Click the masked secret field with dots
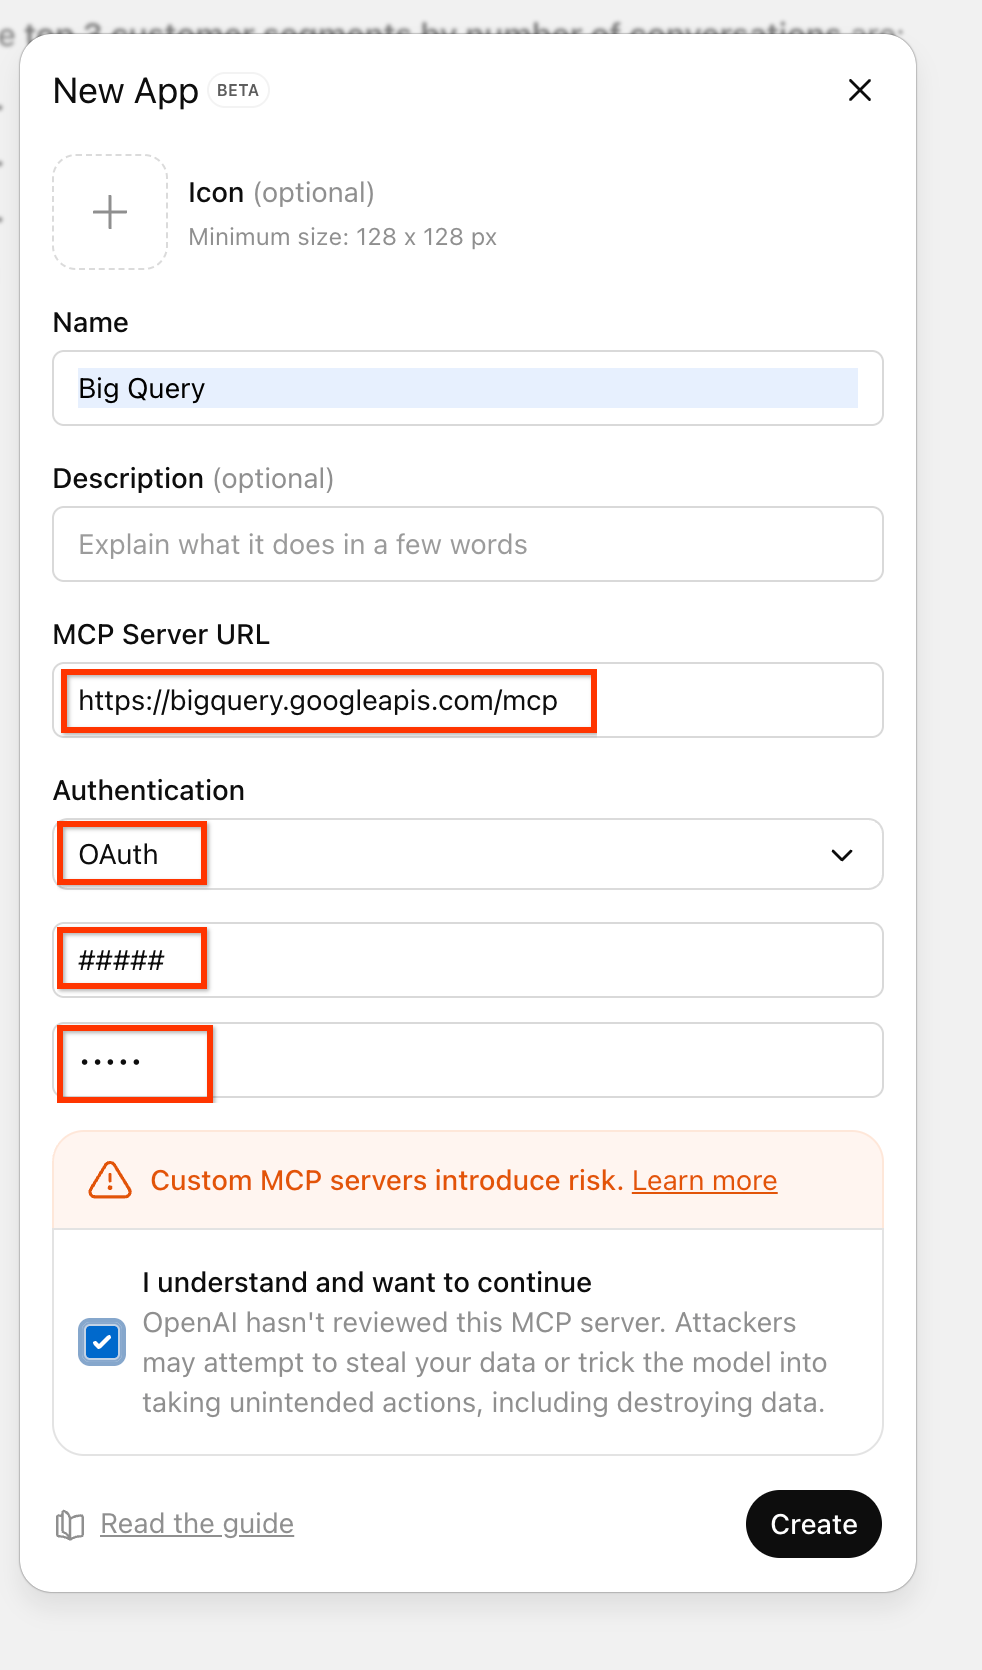 coord(468,1060)
